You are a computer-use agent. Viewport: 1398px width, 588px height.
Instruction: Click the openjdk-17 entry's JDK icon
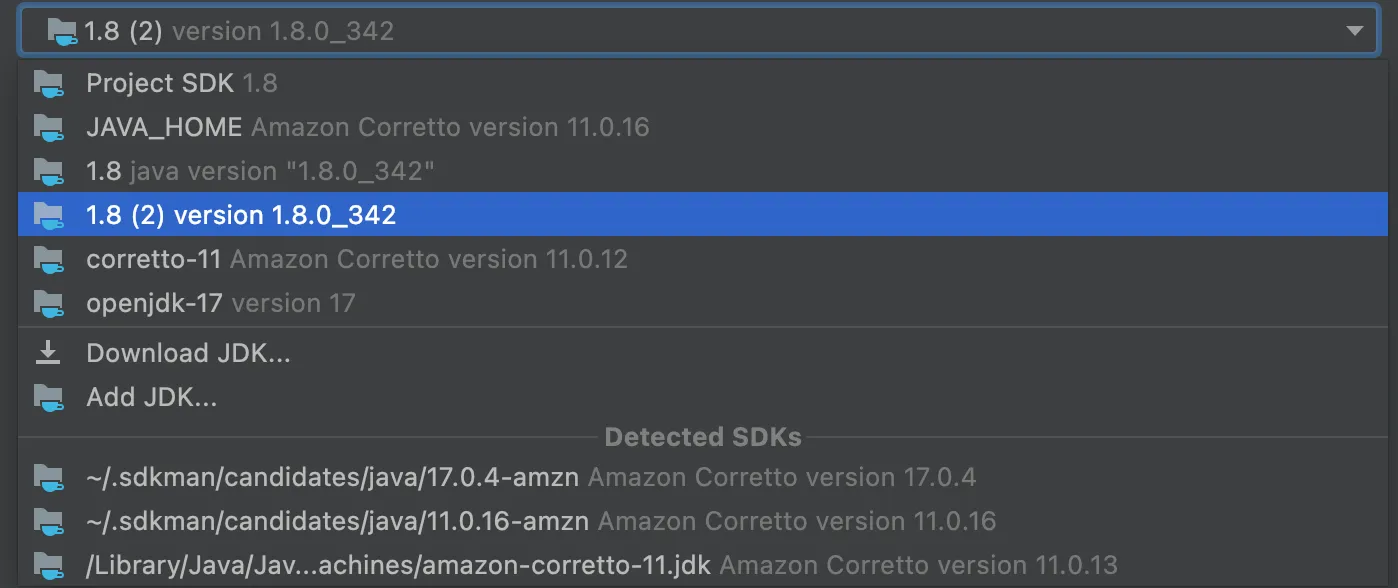(48, 303)
